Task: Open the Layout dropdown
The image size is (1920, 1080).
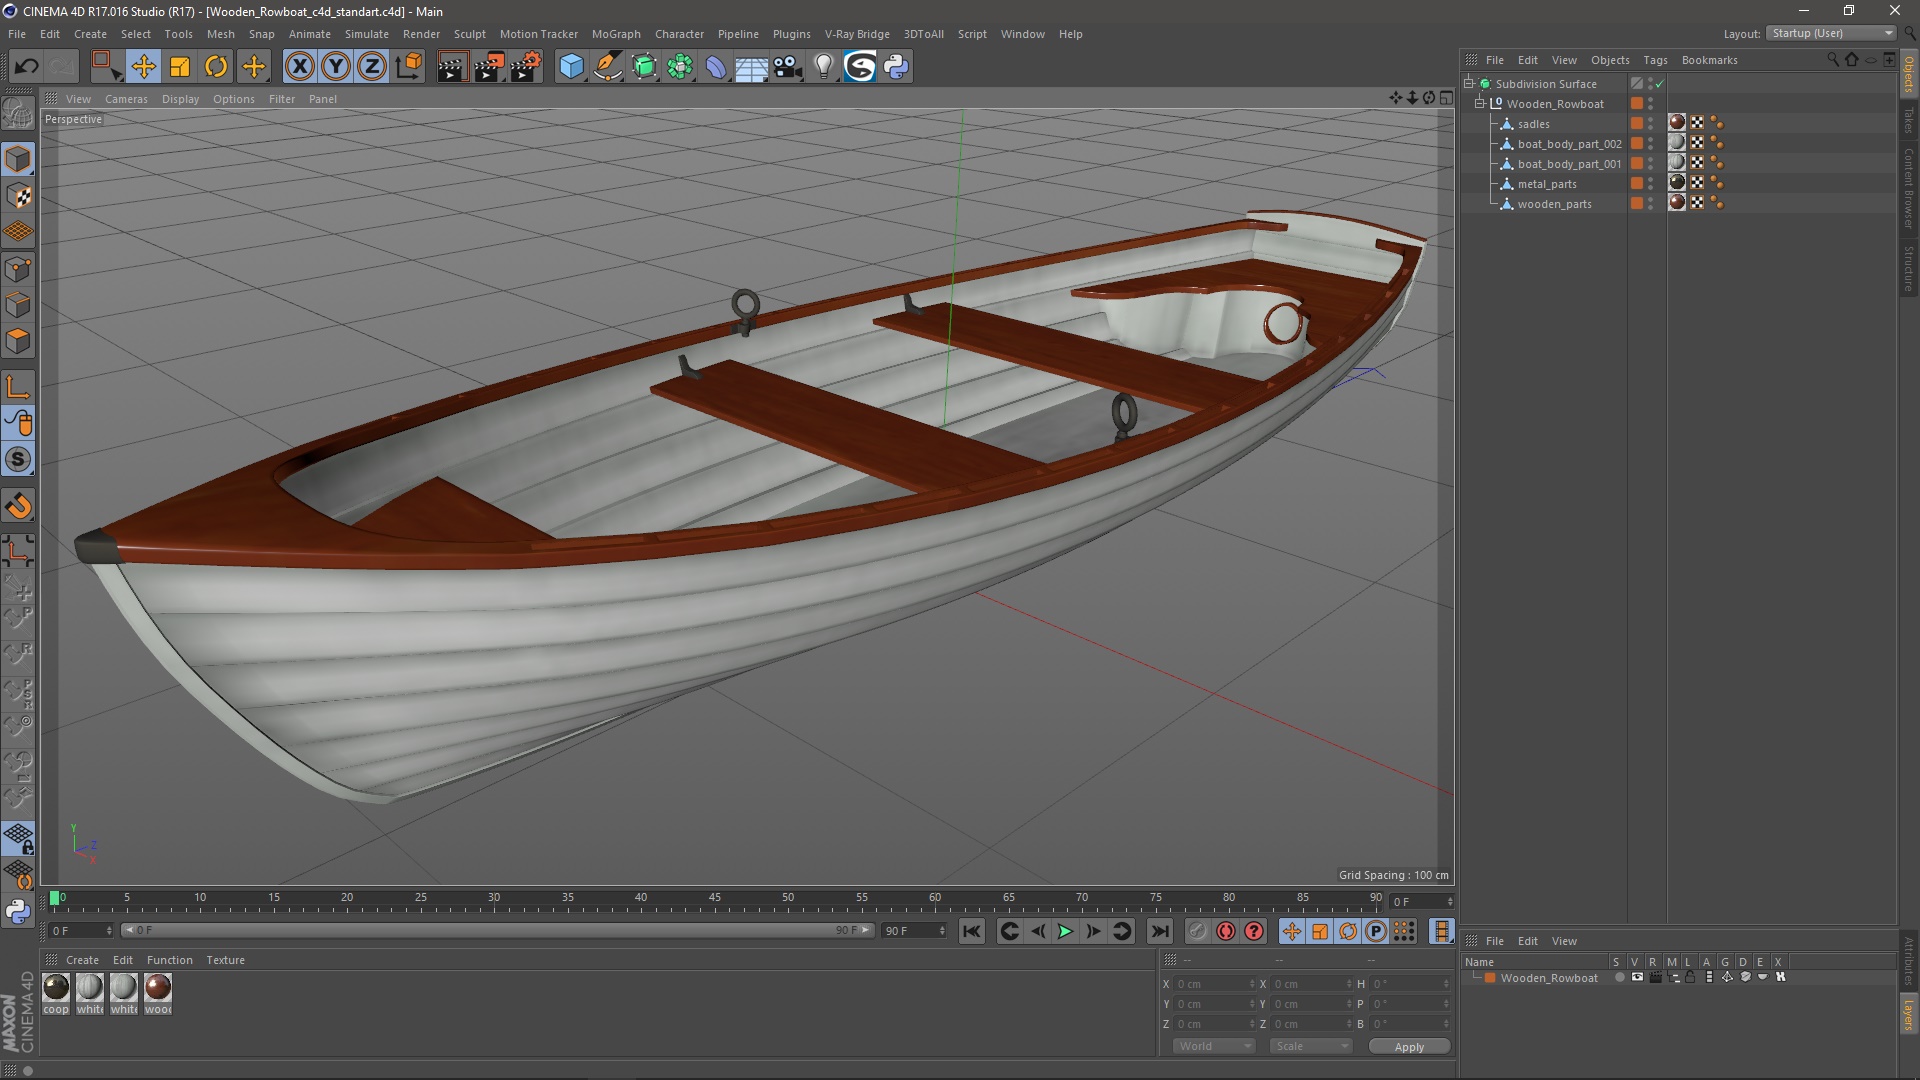Action: click(x=1832, y=33)
